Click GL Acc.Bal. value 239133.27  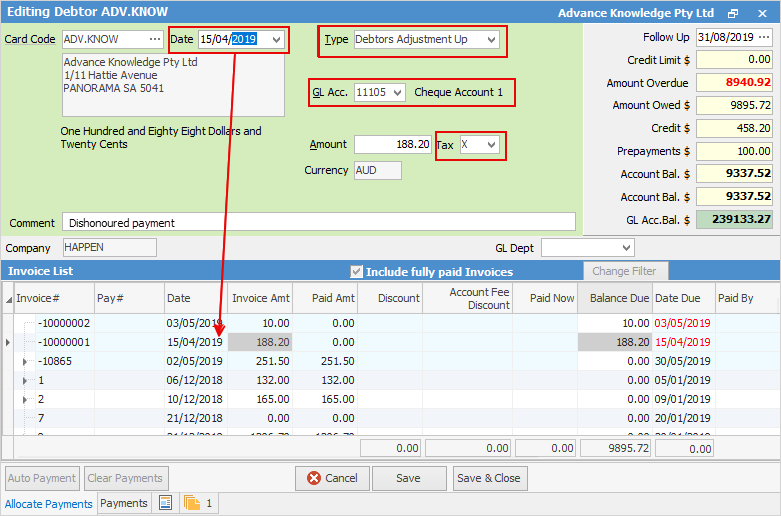coord(734,220)
